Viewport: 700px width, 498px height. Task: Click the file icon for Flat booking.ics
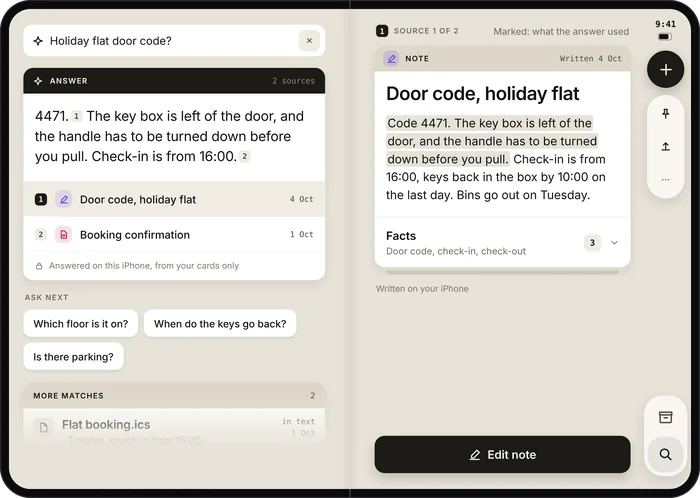click(x=44, y=427)
